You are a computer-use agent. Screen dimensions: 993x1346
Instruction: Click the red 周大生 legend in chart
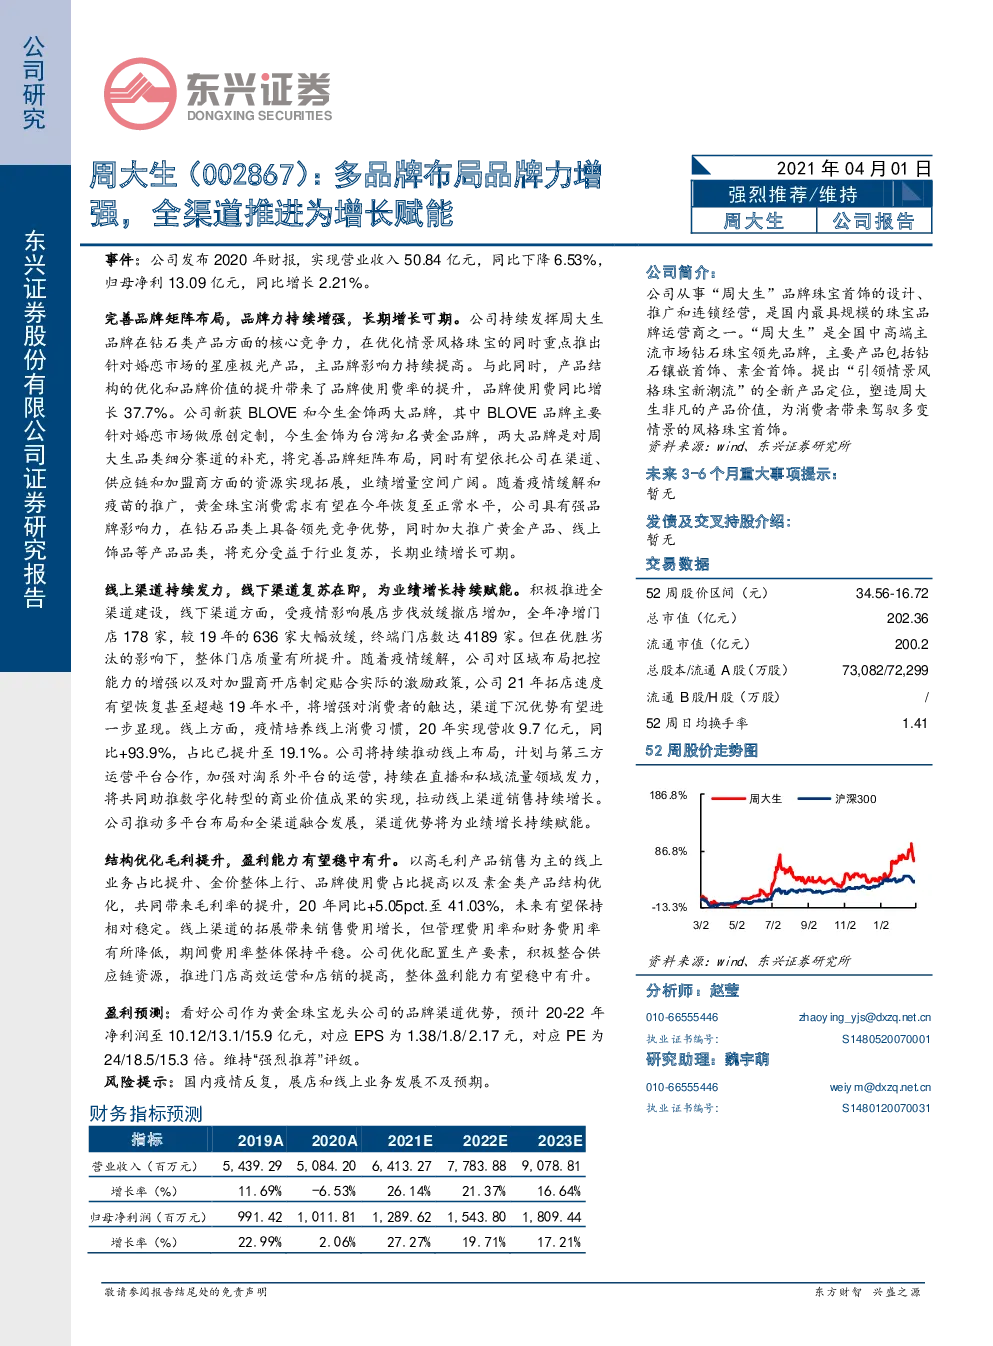pyautogui.click(x=747, y=799)
